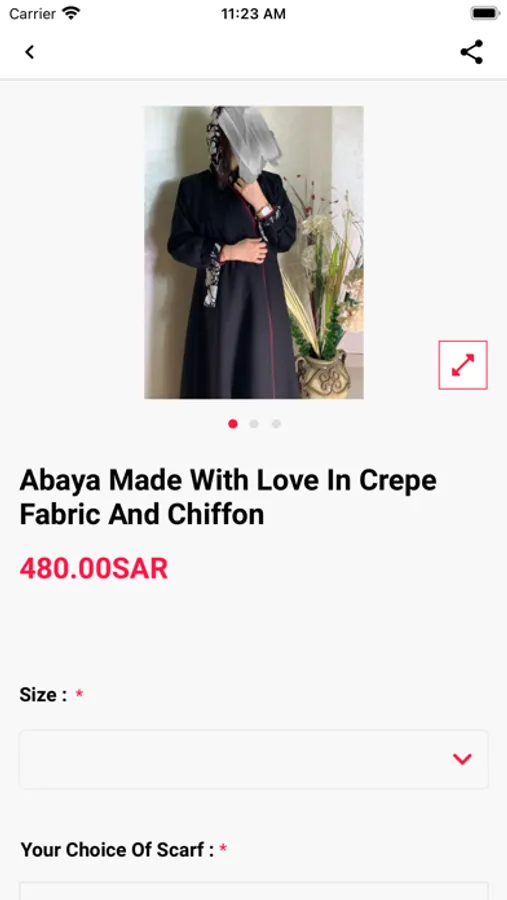Screen dimensions: 507x900
Task: Tap the red asterisk beside Size
Action: coord(79,694)
